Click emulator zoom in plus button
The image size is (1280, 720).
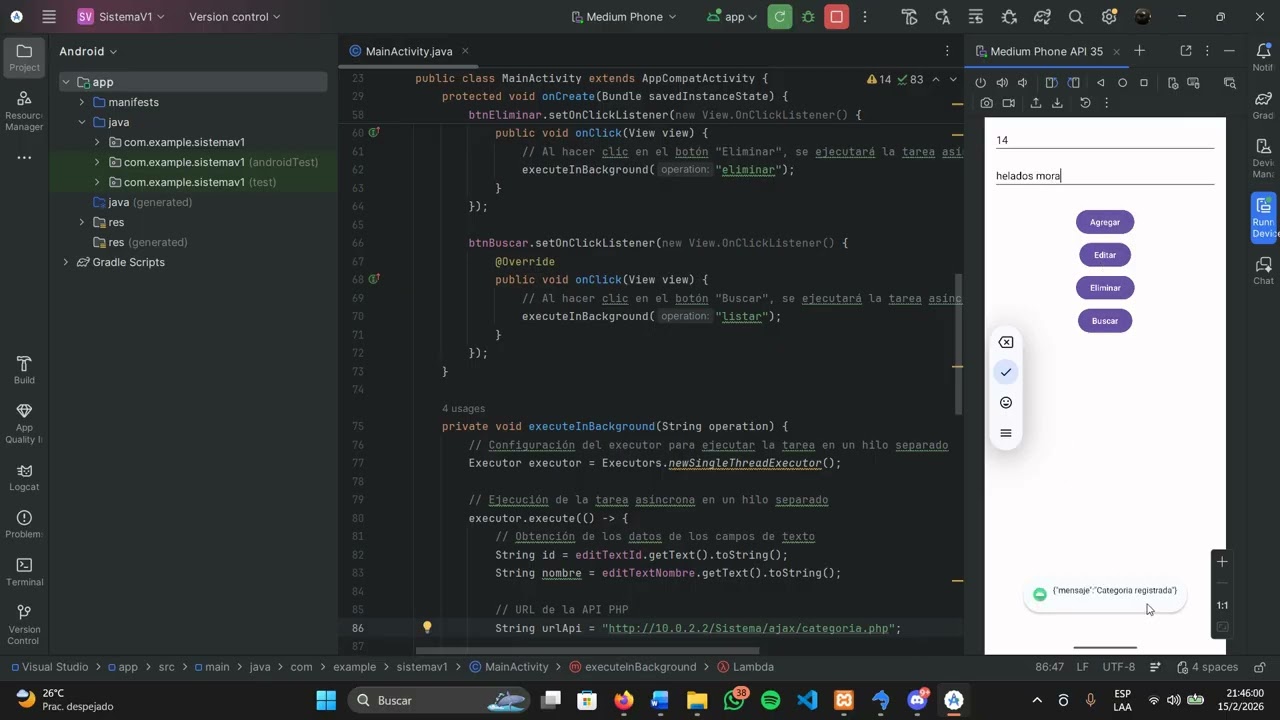pos(1222,561)
